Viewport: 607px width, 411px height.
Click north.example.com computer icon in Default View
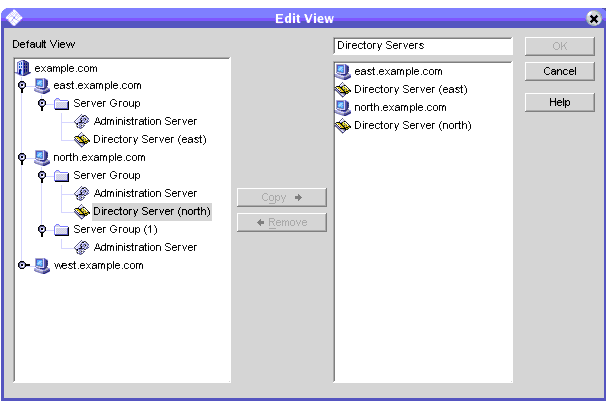point(41,158)
